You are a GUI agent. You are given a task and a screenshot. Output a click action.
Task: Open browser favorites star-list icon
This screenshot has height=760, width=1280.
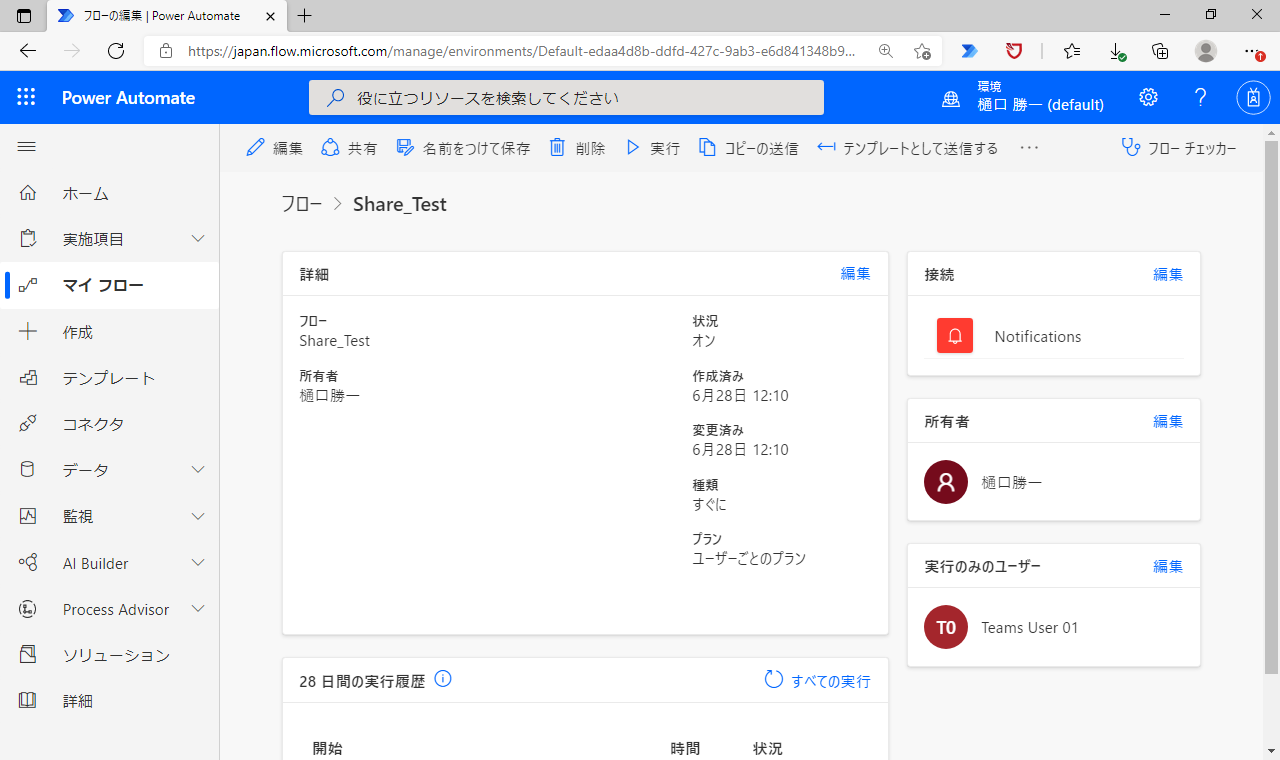[1072, 51]
